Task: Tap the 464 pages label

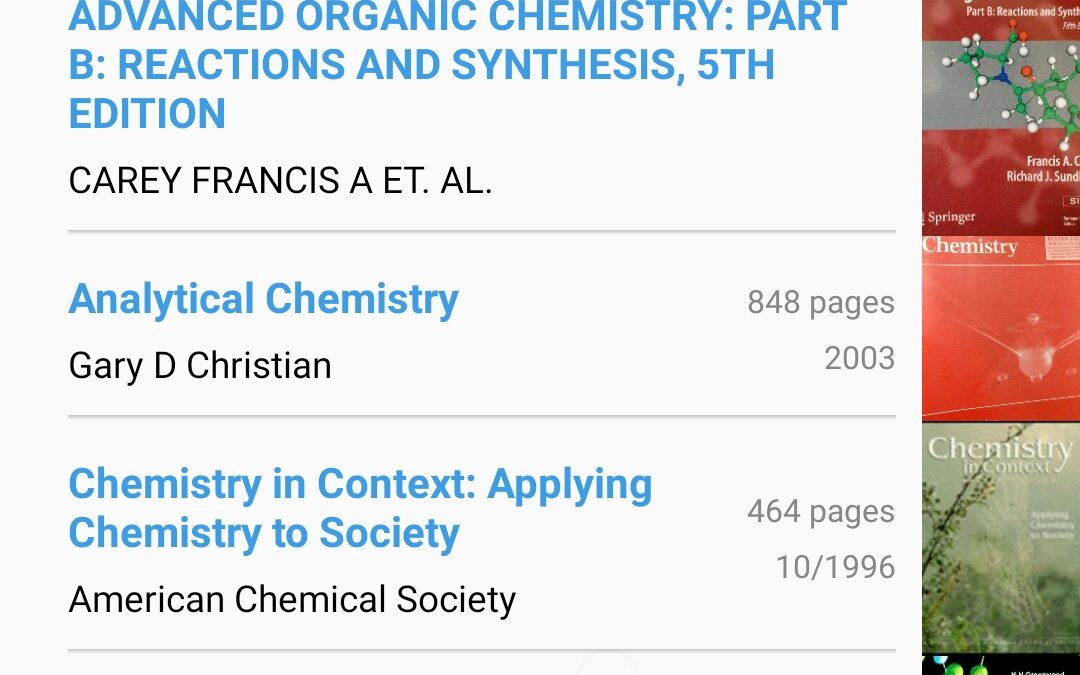Action: coord(820,511)
